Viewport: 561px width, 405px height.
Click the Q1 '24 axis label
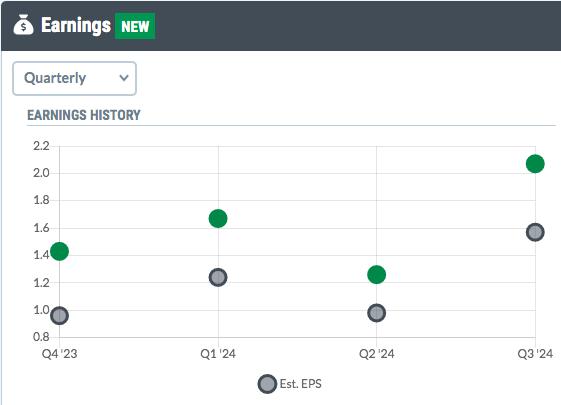(x=218, y=354)
